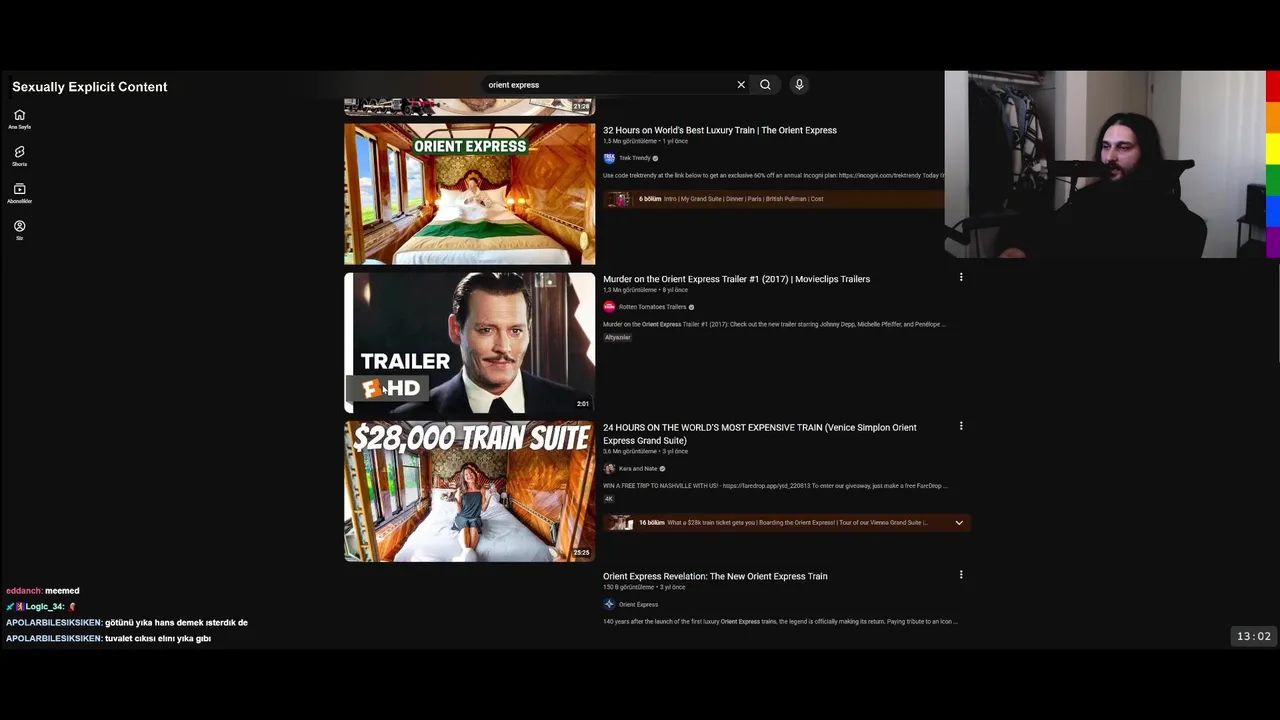Click the 'Sexually Explicit Content' overlay label
Viewport: 1280px width, 720px height.
coord(90,87)
